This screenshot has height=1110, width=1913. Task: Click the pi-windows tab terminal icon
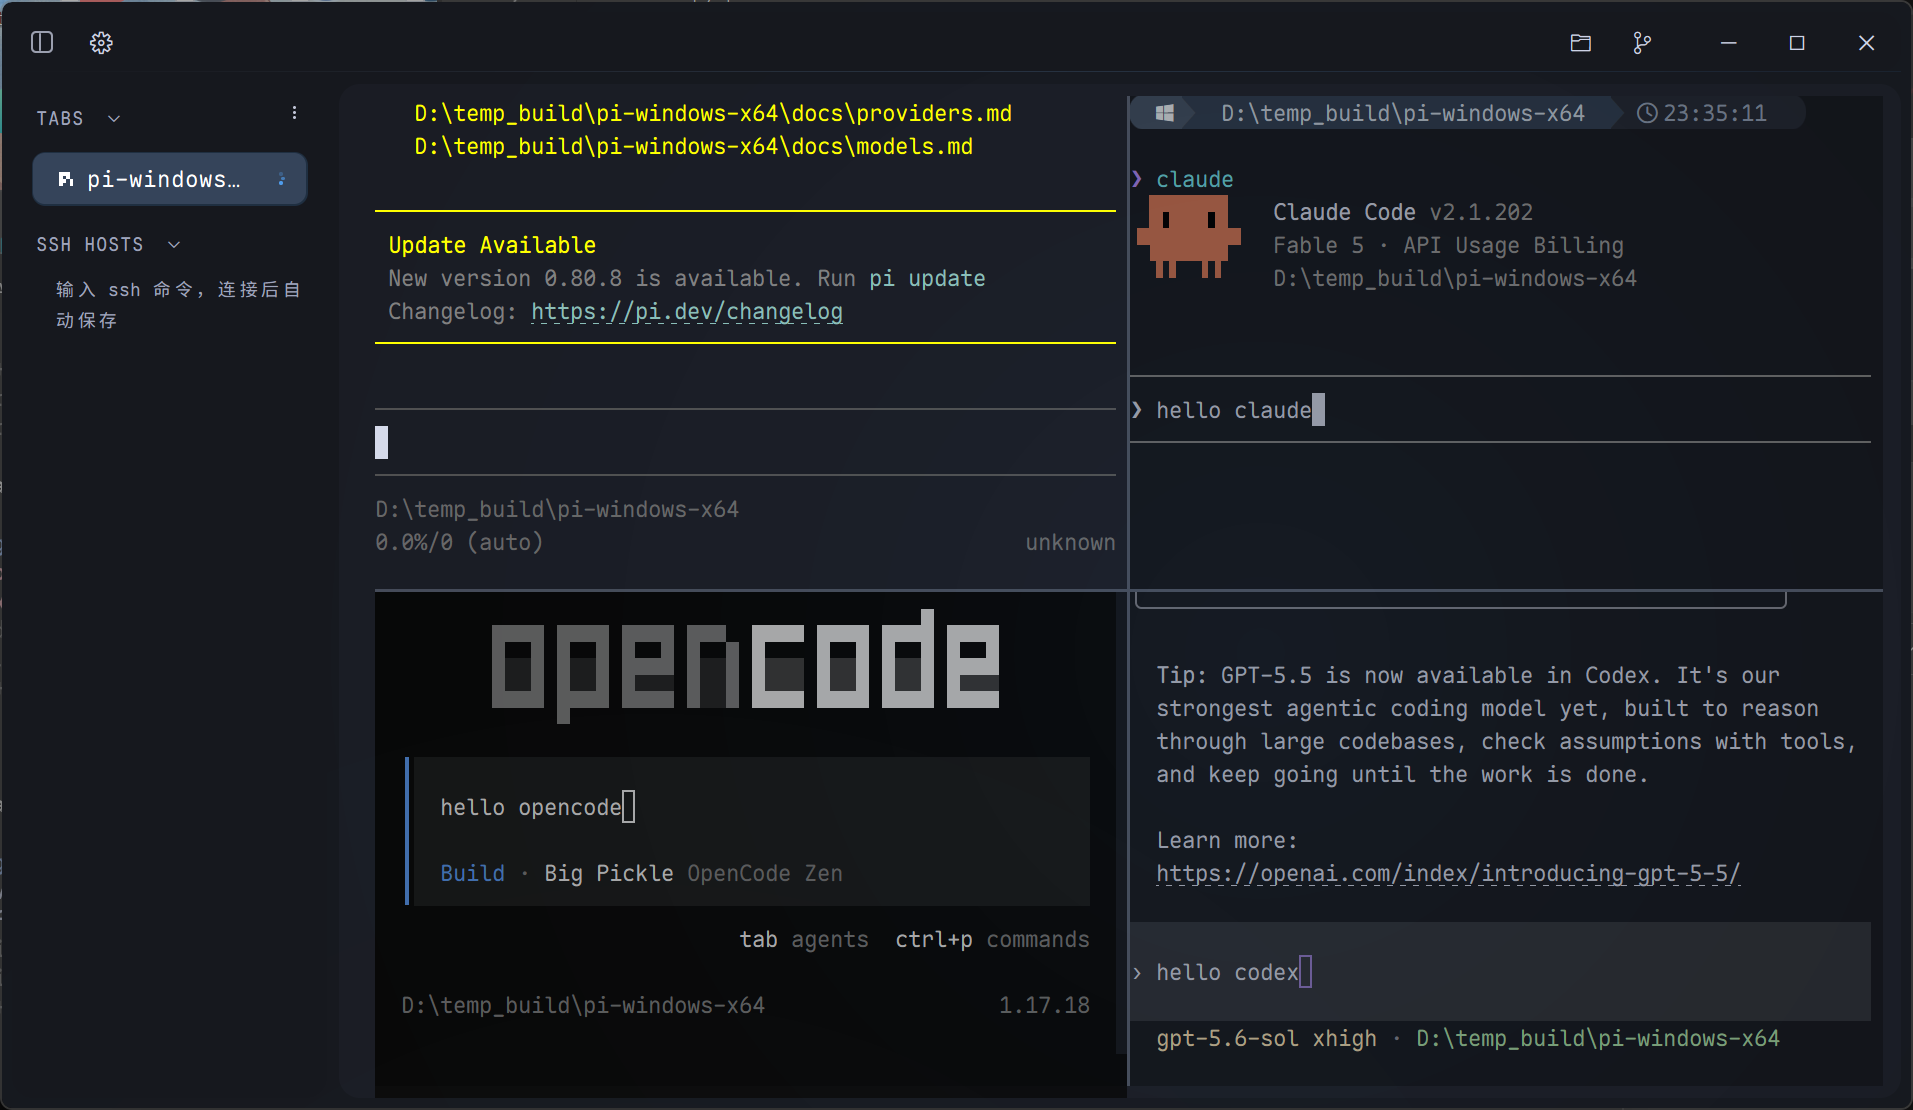(x=66, y=179)
